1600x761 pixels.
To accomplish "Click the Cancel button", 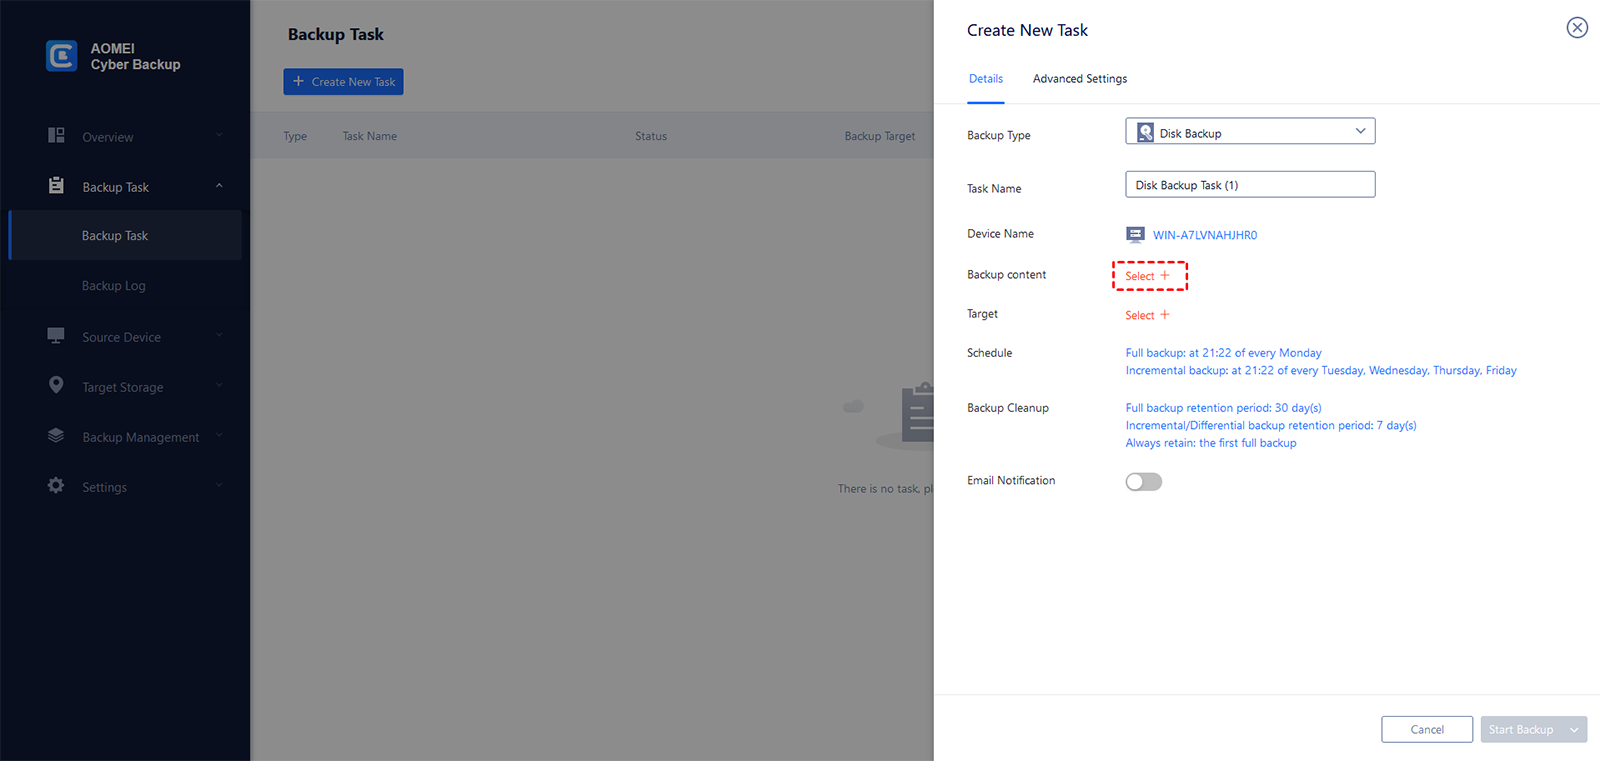I will pos(1426,730).
